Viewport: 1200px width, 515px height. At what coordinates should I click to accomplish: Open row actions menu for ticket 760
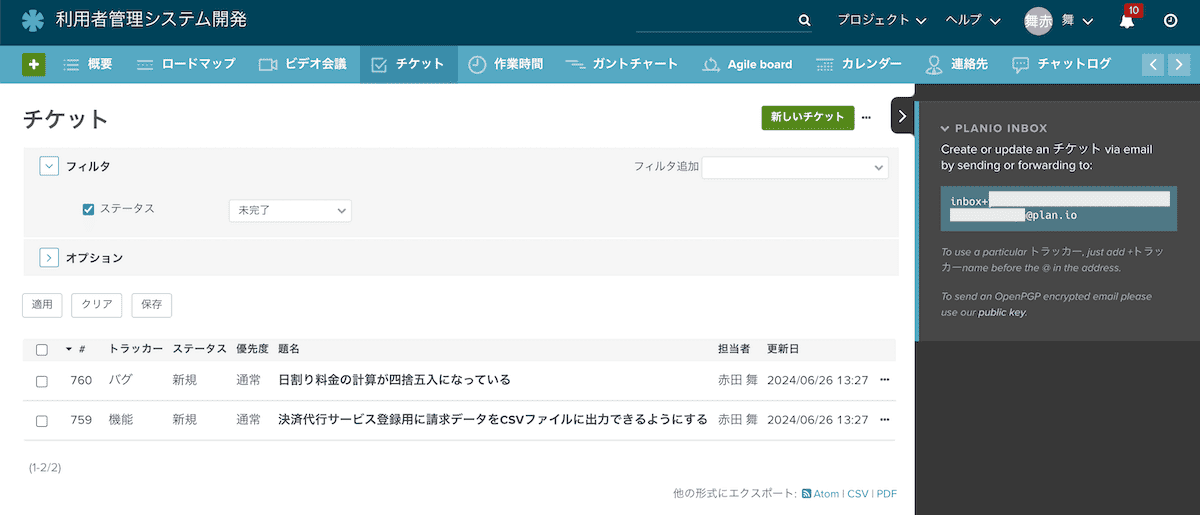884,380
